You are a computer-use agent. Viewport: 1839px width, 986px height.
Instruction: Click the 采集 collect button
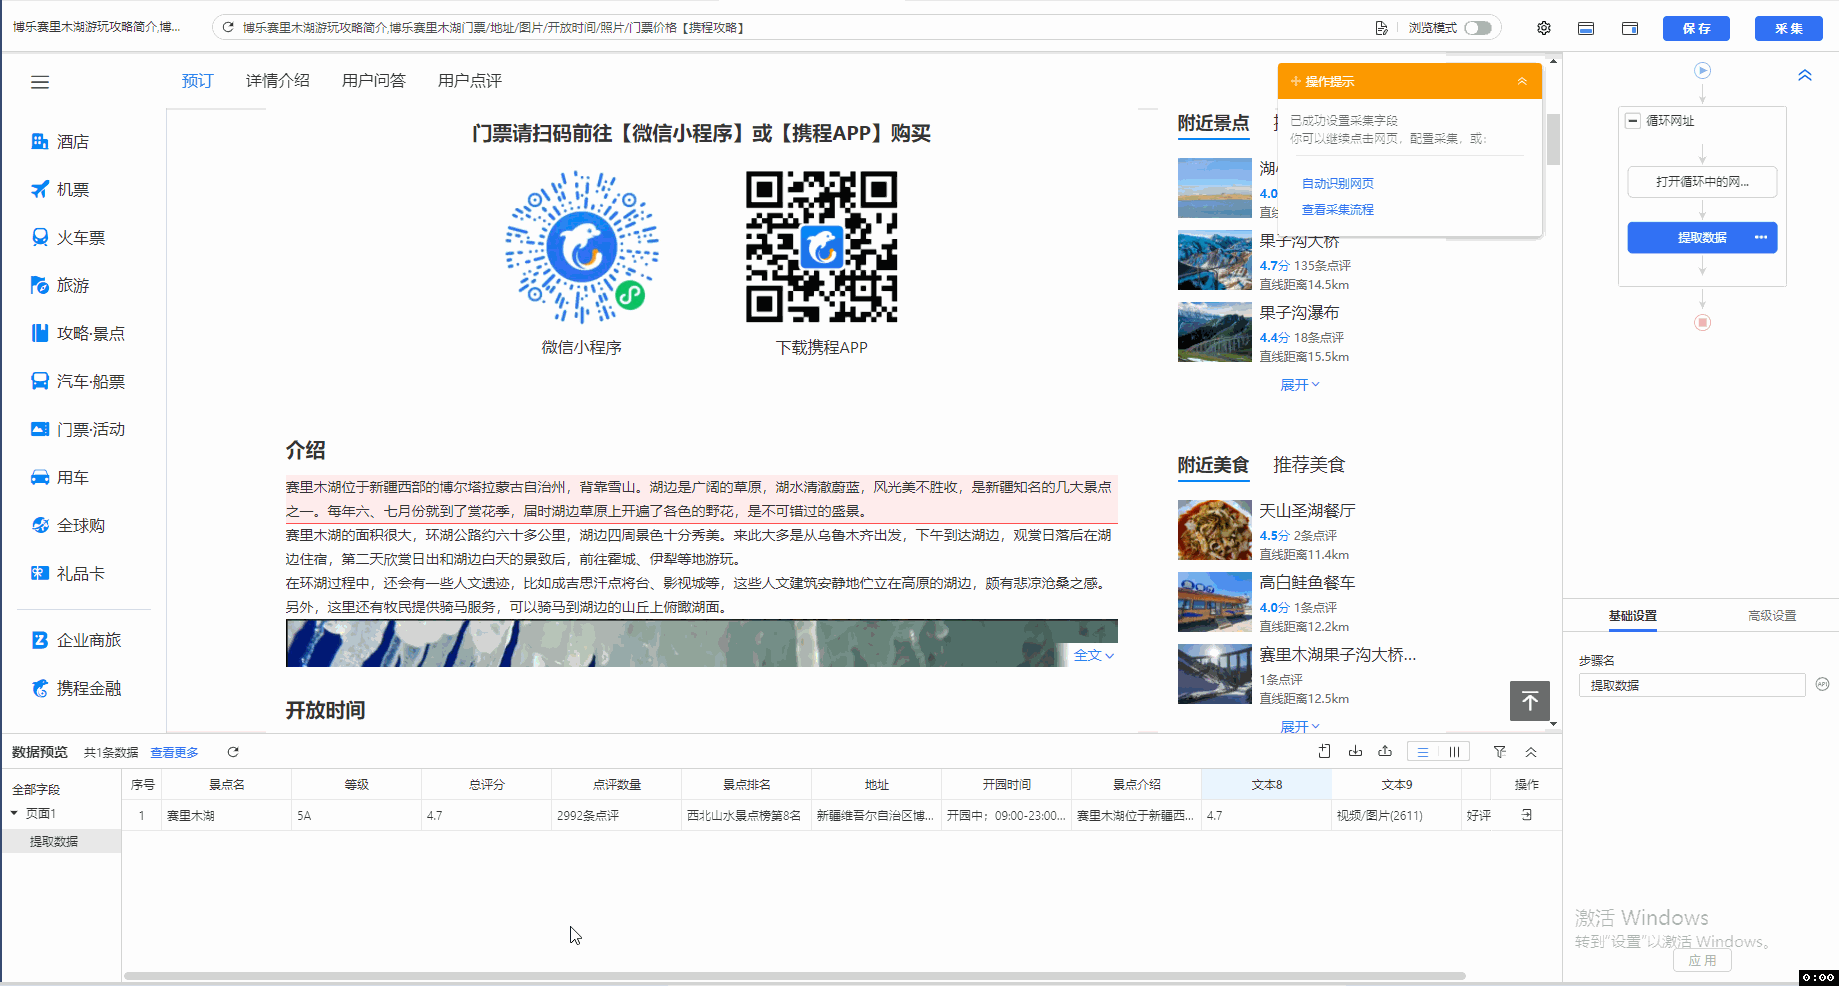1789,28
